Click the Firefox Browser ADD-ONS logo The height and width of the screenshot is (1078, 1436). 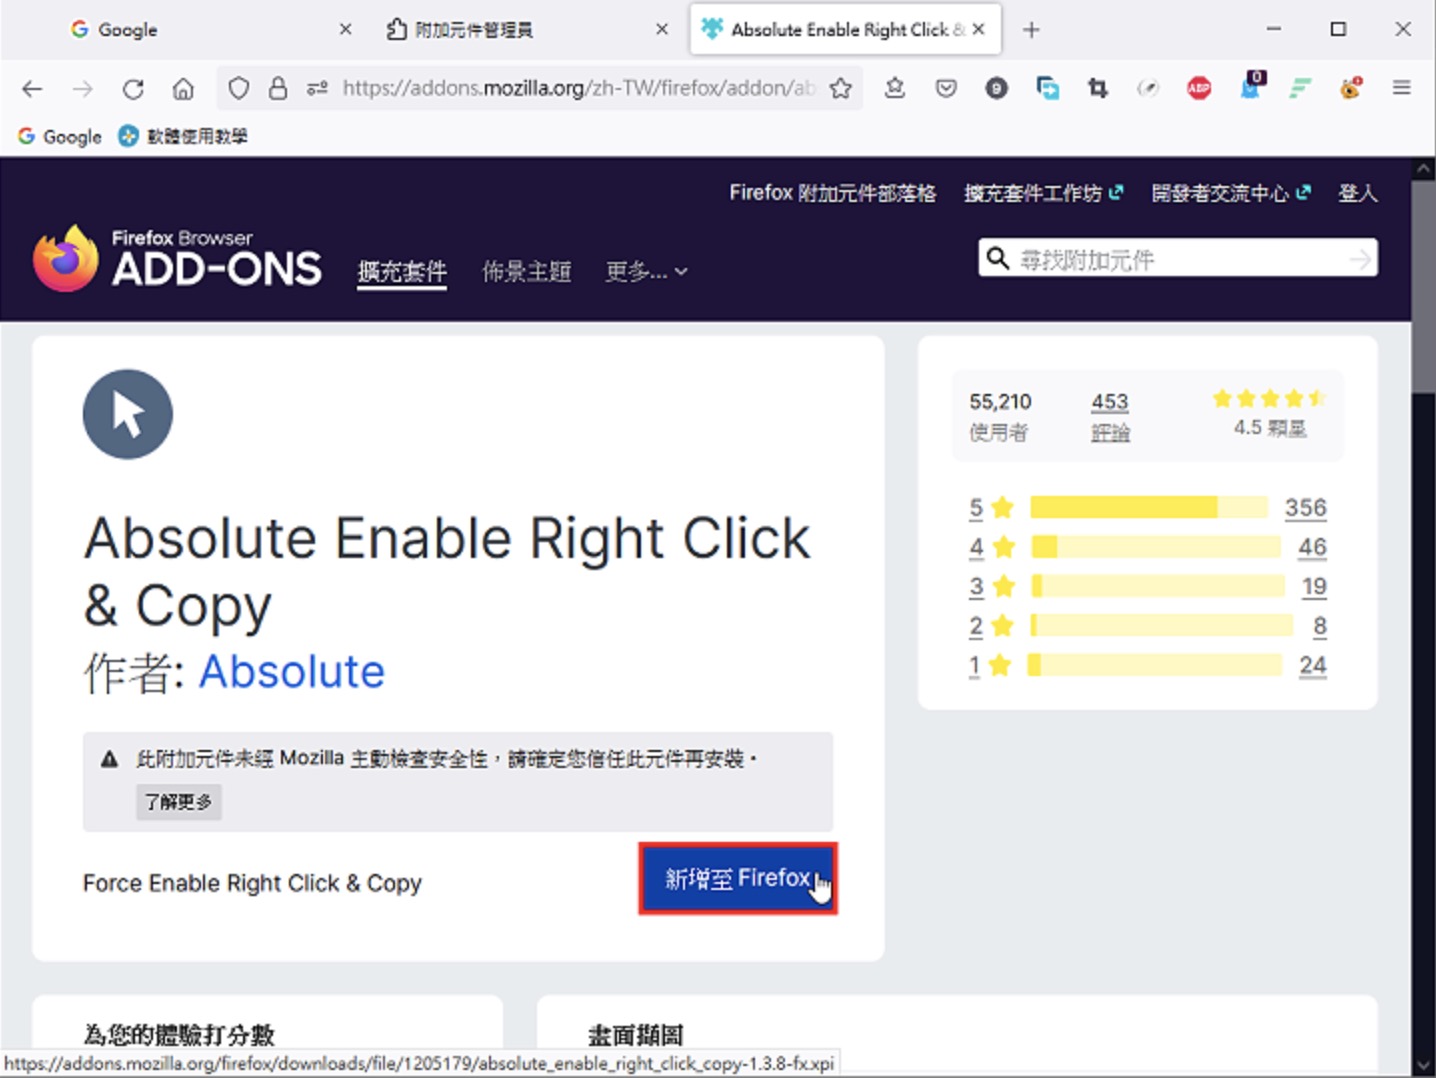[x=177, y=258]
